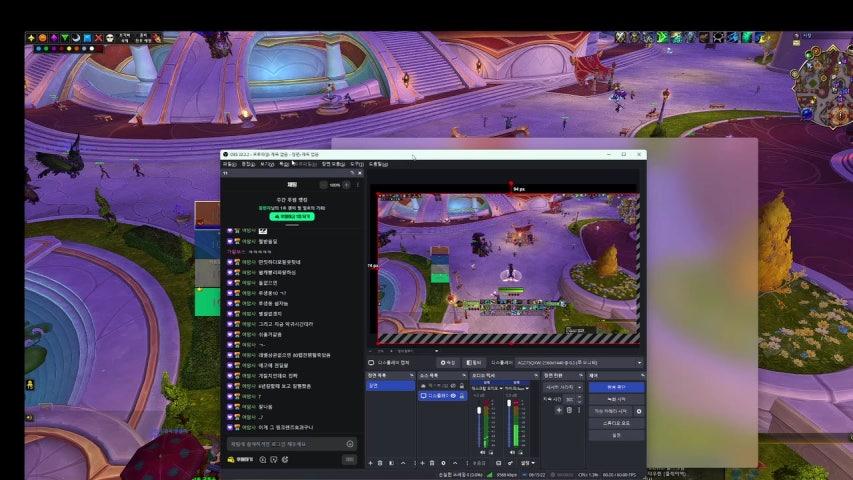This screenshot has height=480, width=853.
Task: Open scene filters icon in scene list toolbar
Action: [x=392, y=463]
